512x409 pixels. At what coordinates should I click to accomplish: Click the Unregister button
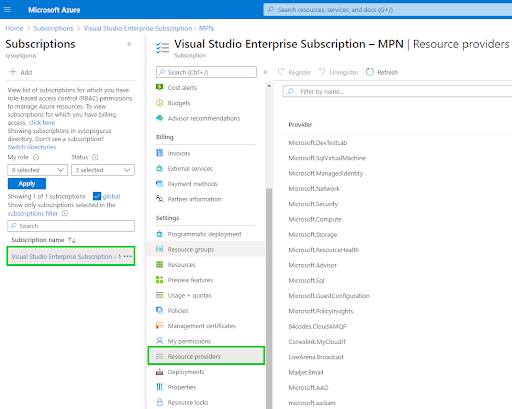click(339, 72)
